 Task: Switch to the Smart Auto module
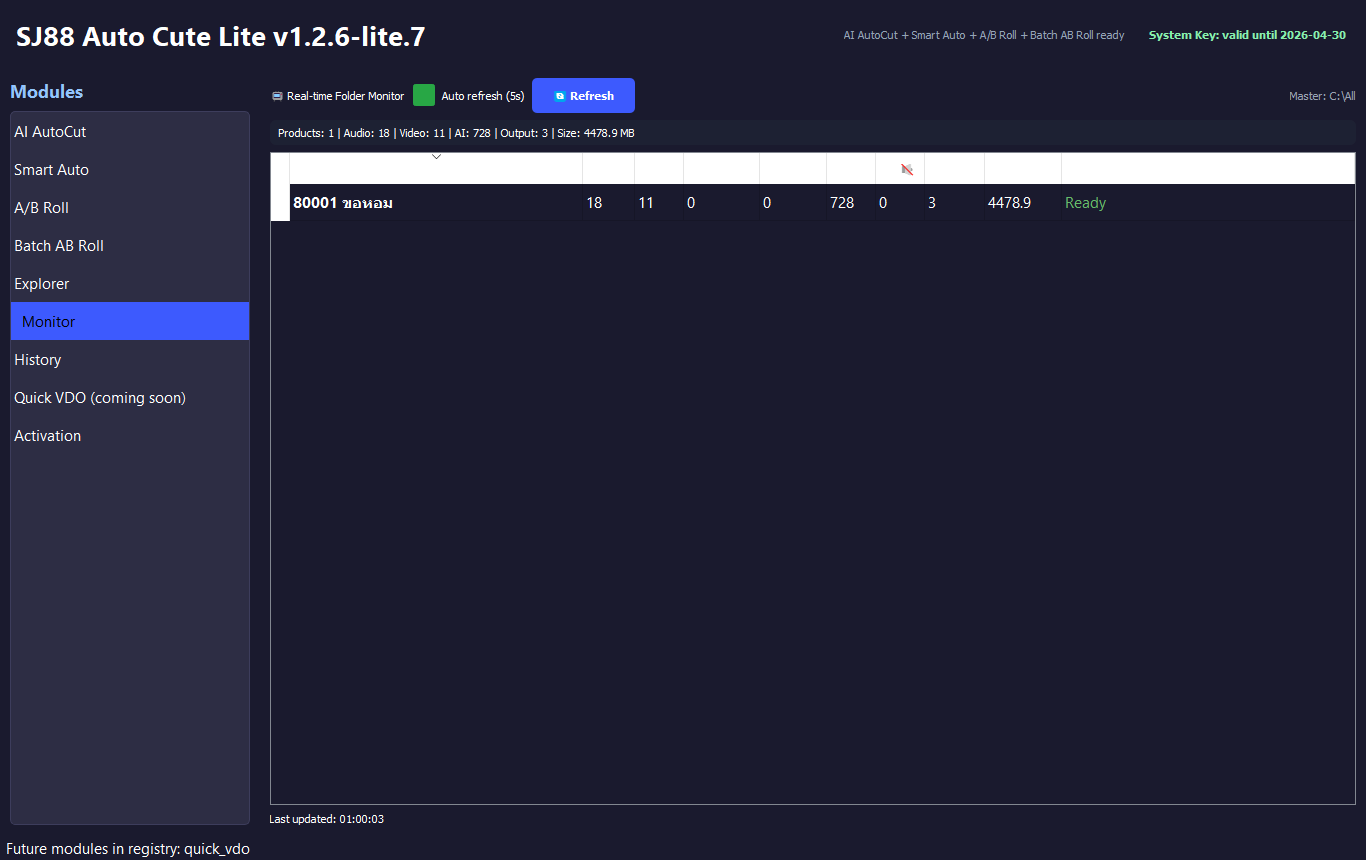click(51, 170)
